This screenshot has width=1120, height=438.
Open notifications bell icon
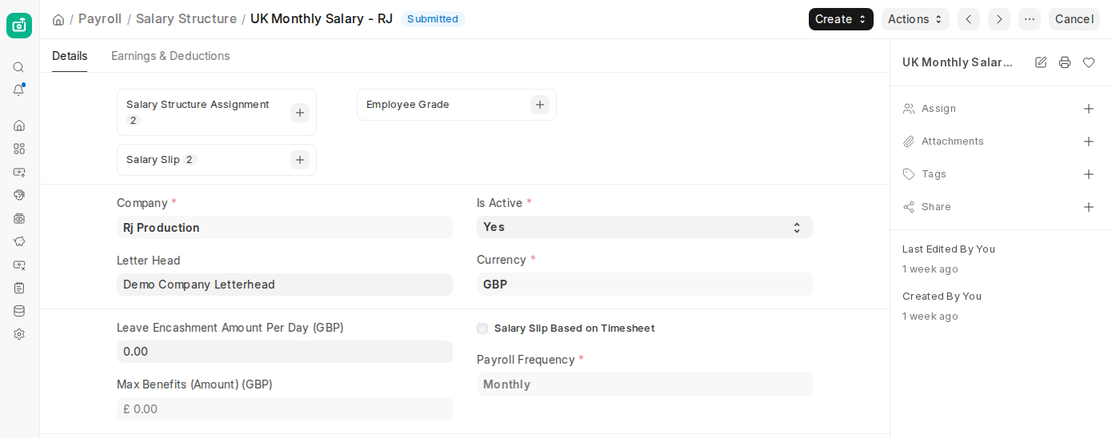coord(19,90)
